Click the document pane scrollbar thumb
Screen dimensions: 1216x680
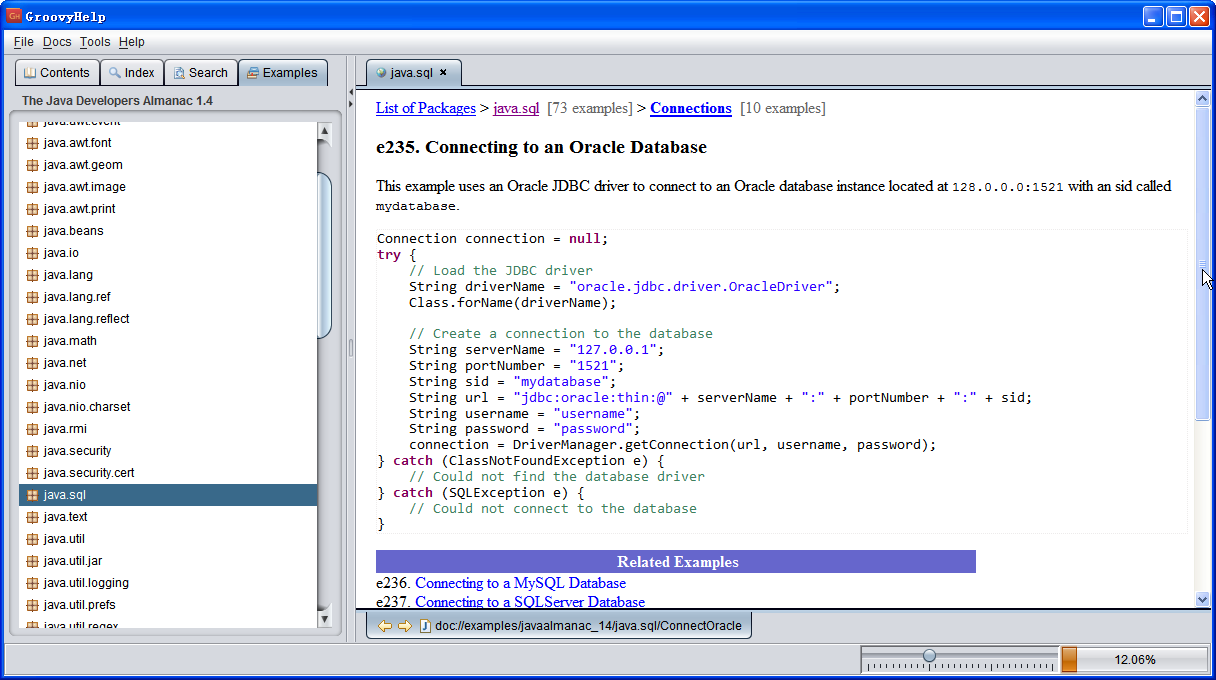pyautogui.click(x=1202, y=264)
